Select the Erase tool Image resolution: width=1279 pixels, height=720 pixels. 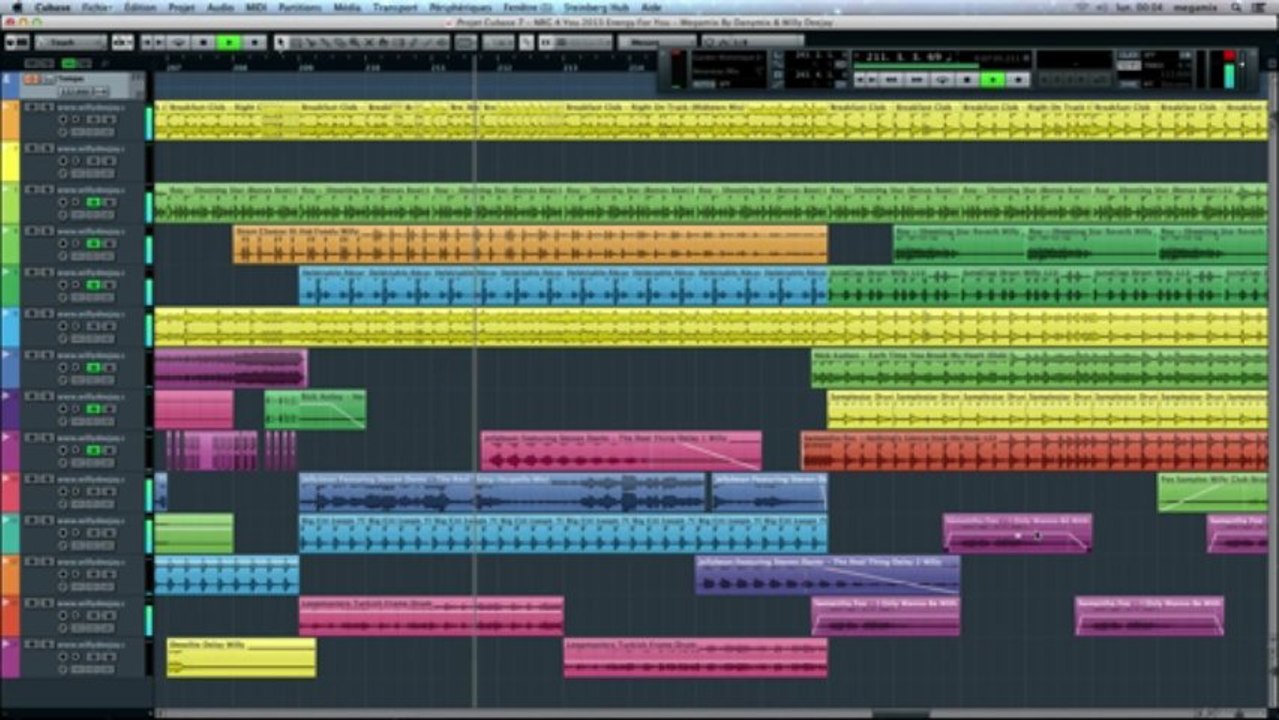(340, 42)
